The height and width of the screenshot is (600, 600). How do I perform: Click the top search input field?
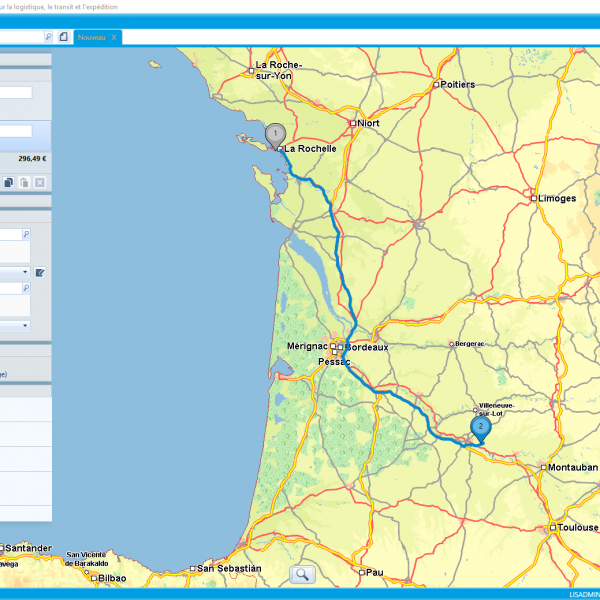click(20, 36)
